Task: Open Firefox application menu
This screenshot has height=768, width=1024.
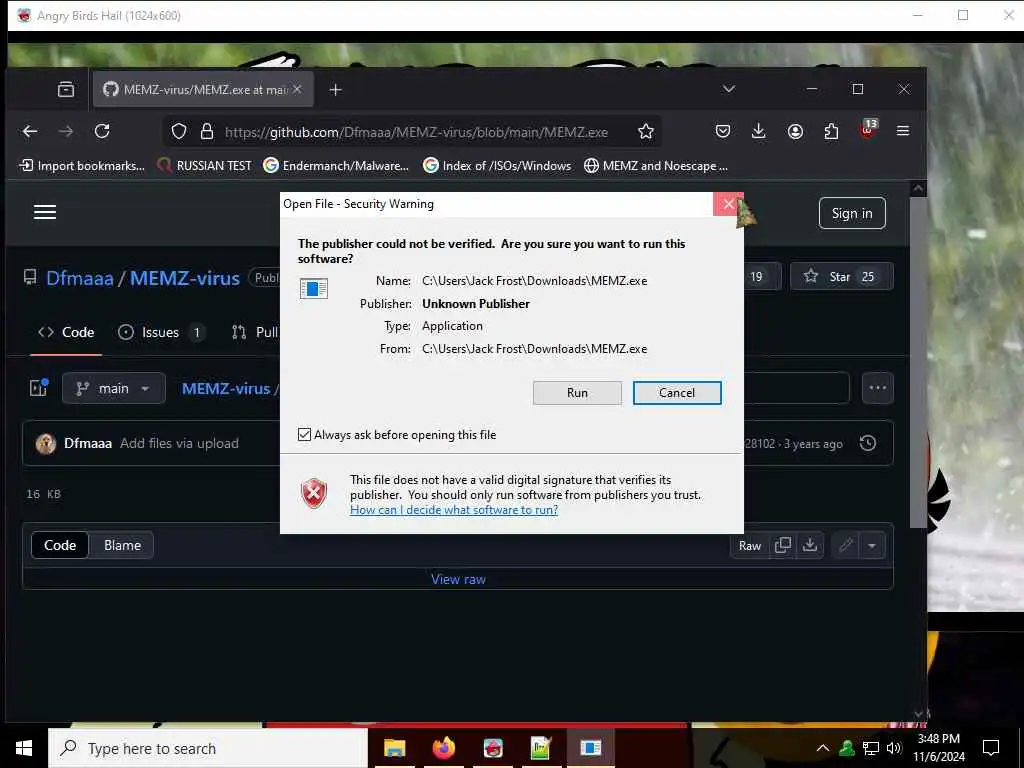Action: click(903, 131)
